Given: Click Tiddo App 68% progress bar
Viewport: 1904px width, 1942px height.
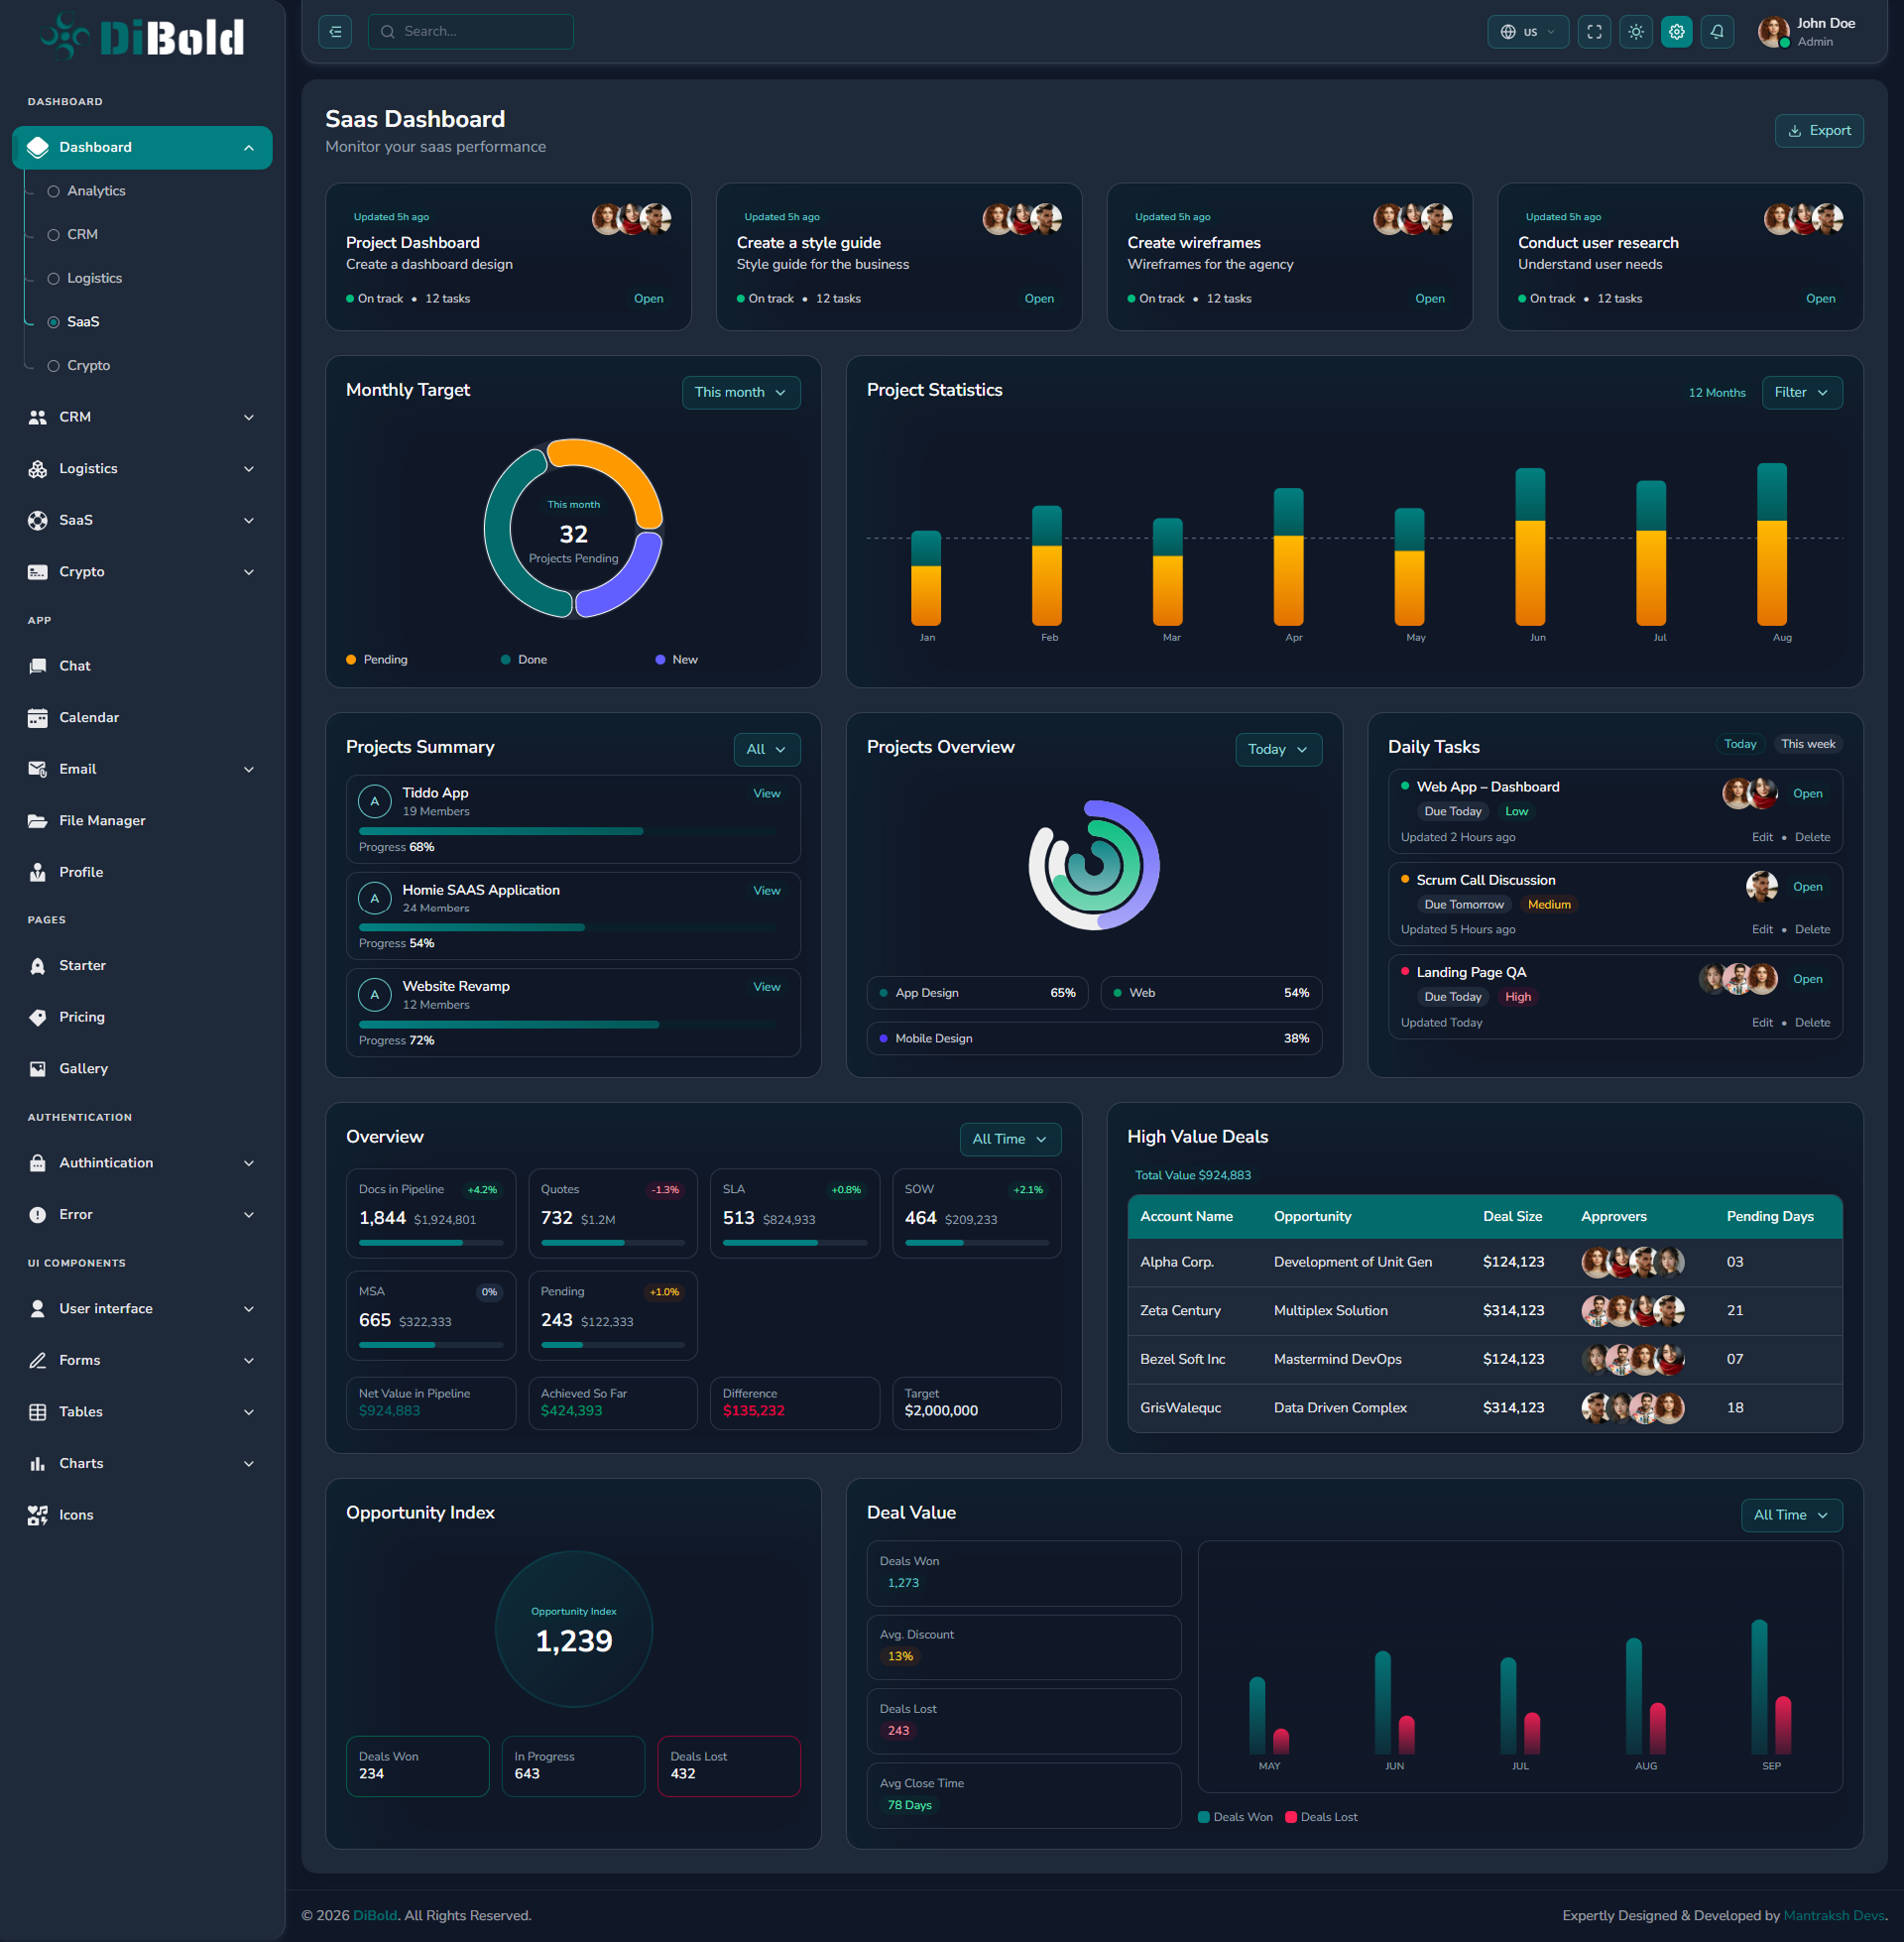Looking at the screenshot, I should pos(567,832).
